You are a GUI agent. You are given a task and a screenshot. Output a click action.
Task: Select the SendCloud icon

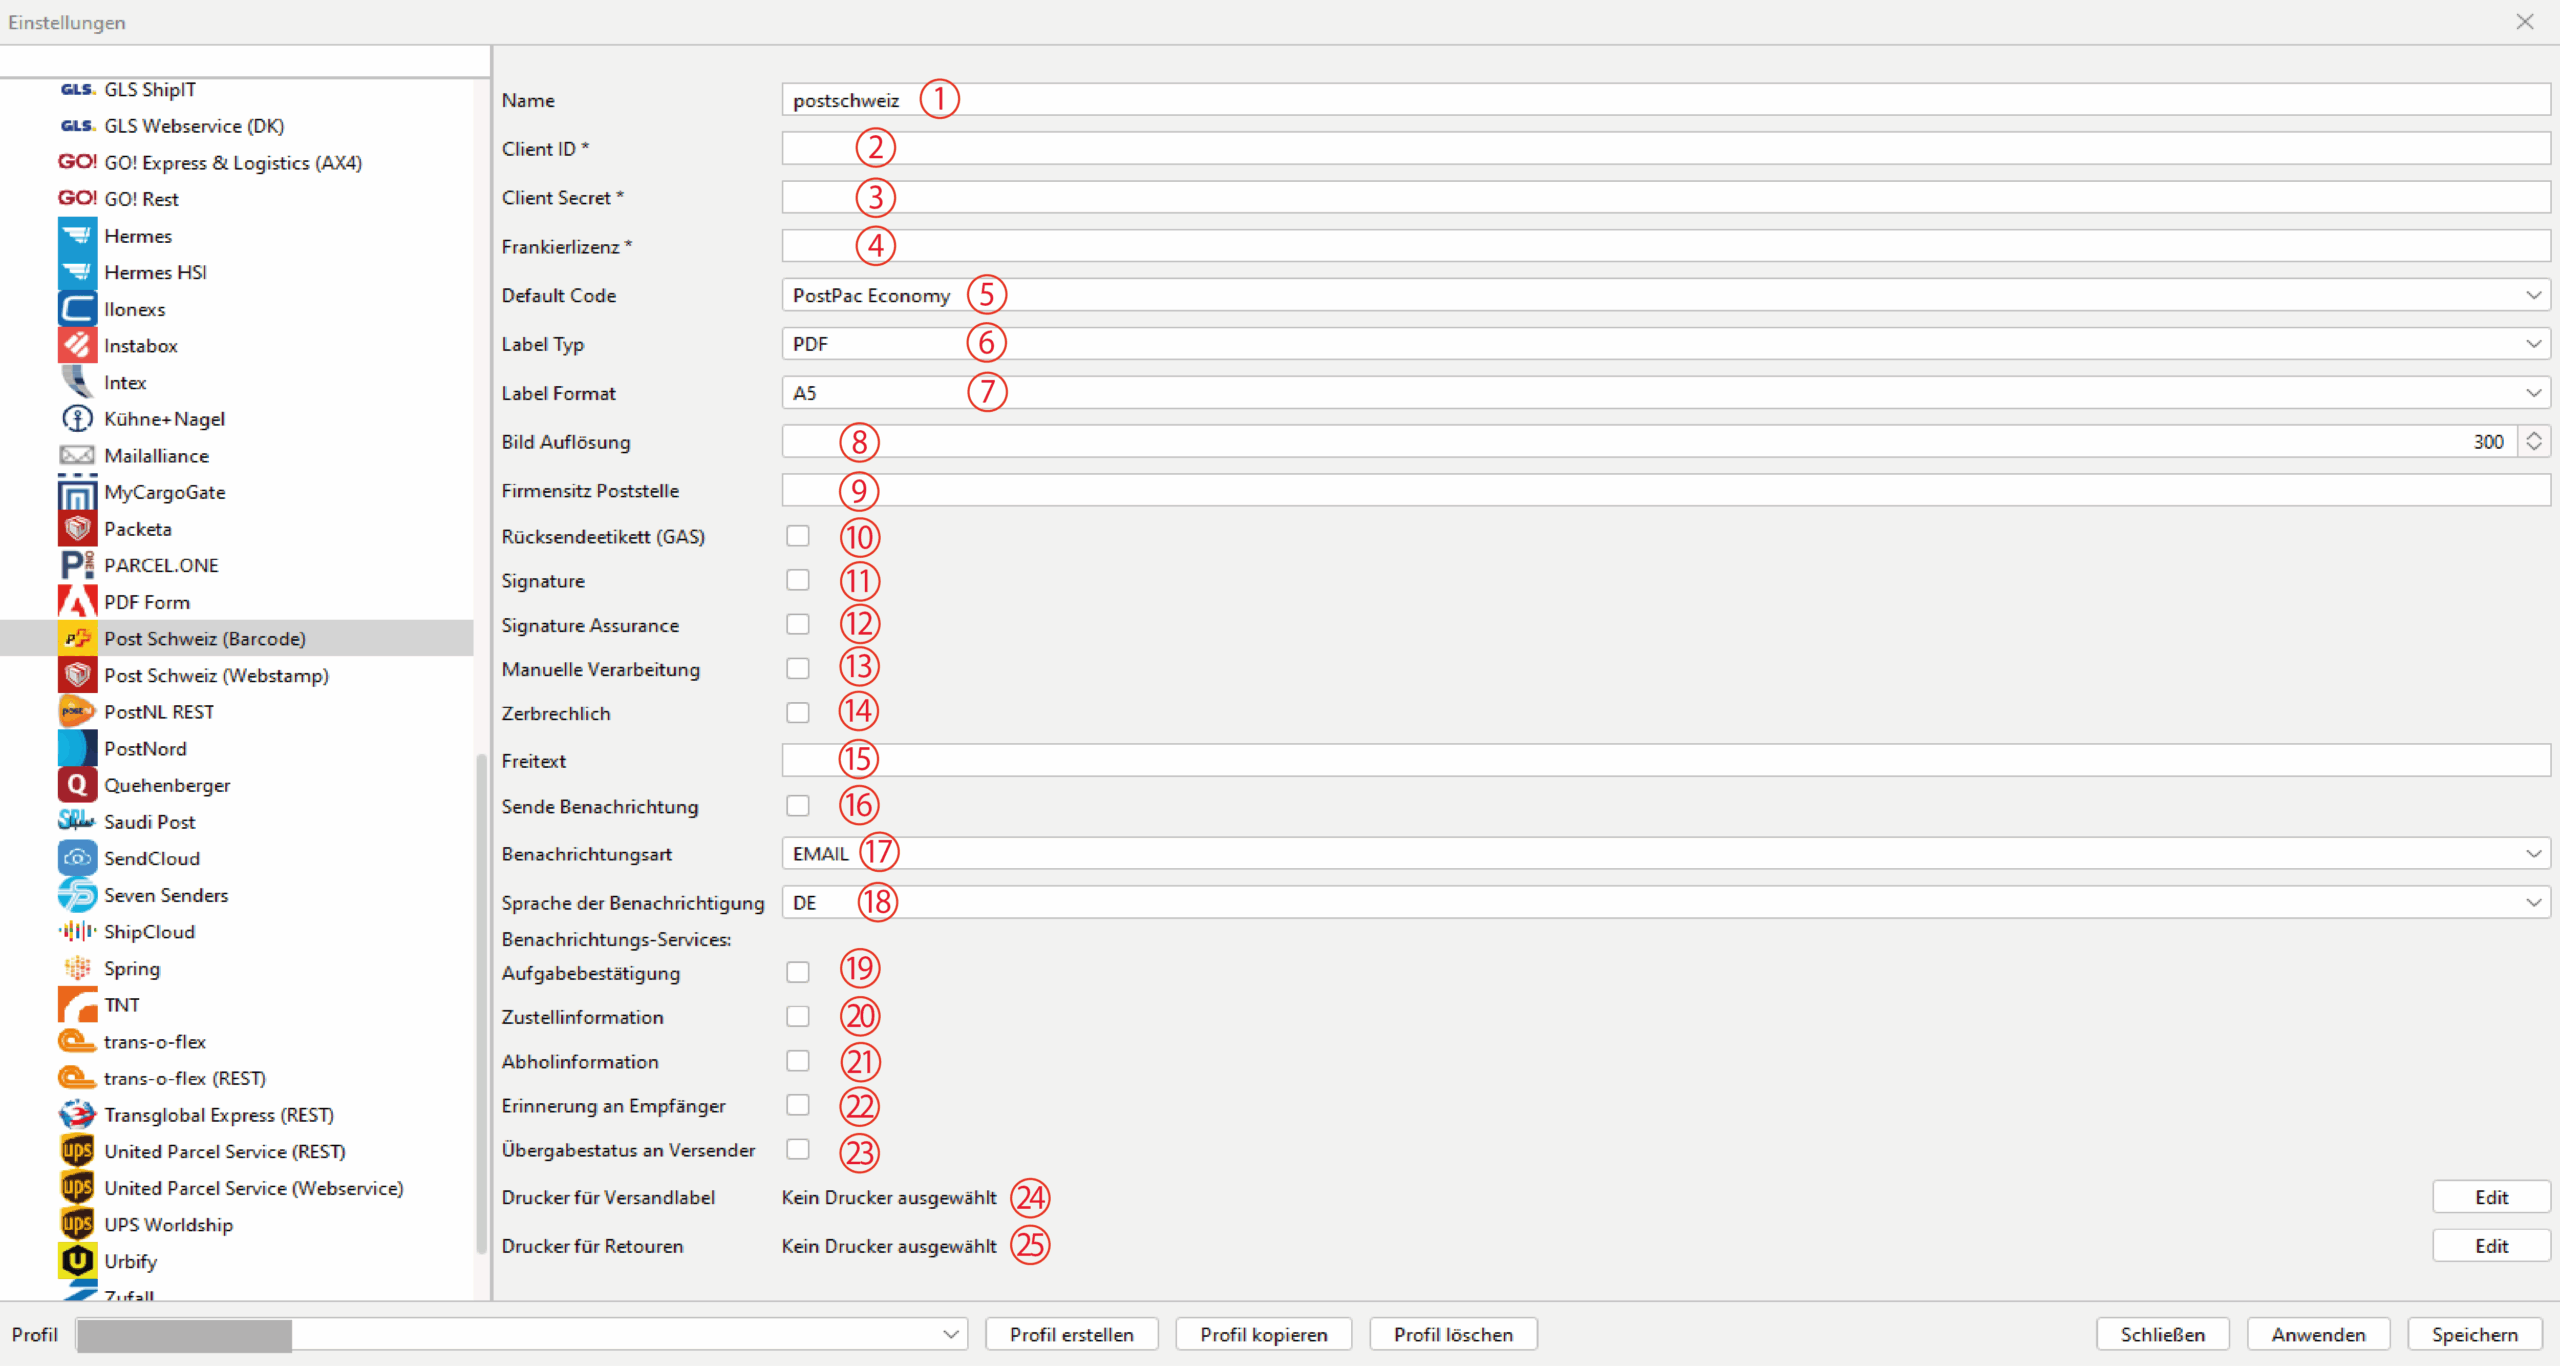pyautogui.click(x=77, y=858)
